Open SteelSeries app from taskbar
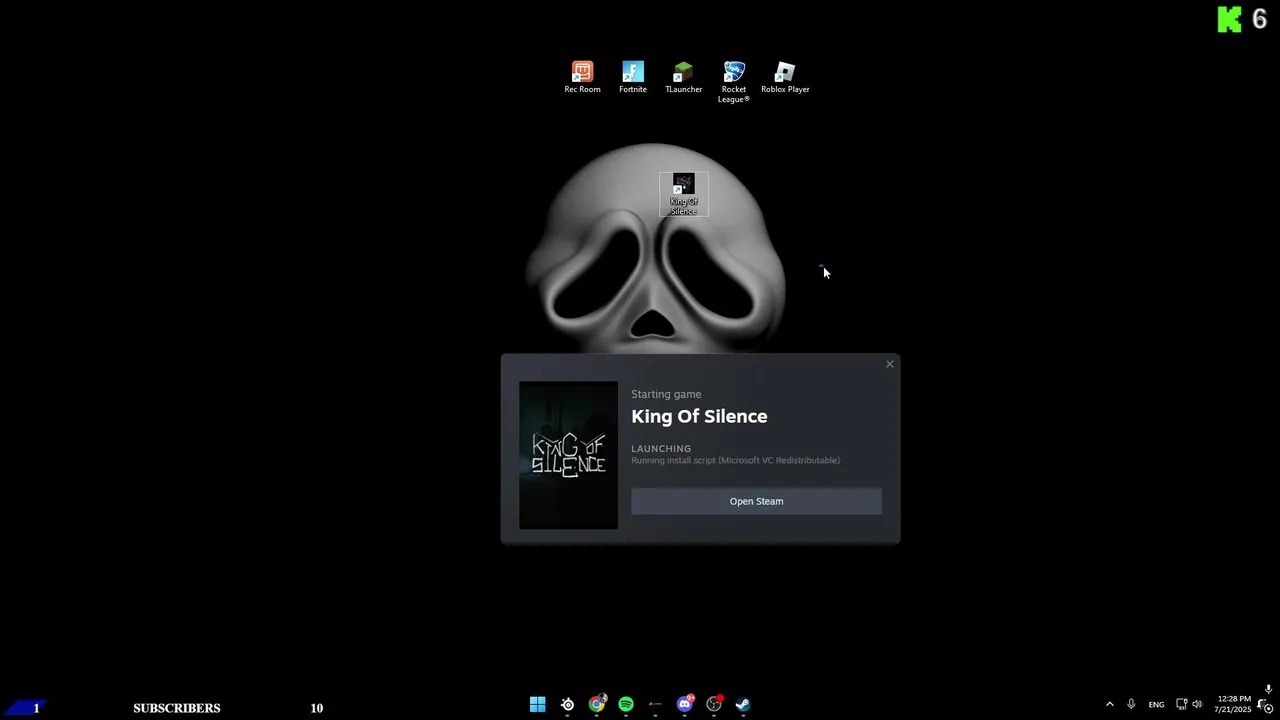 567,704
